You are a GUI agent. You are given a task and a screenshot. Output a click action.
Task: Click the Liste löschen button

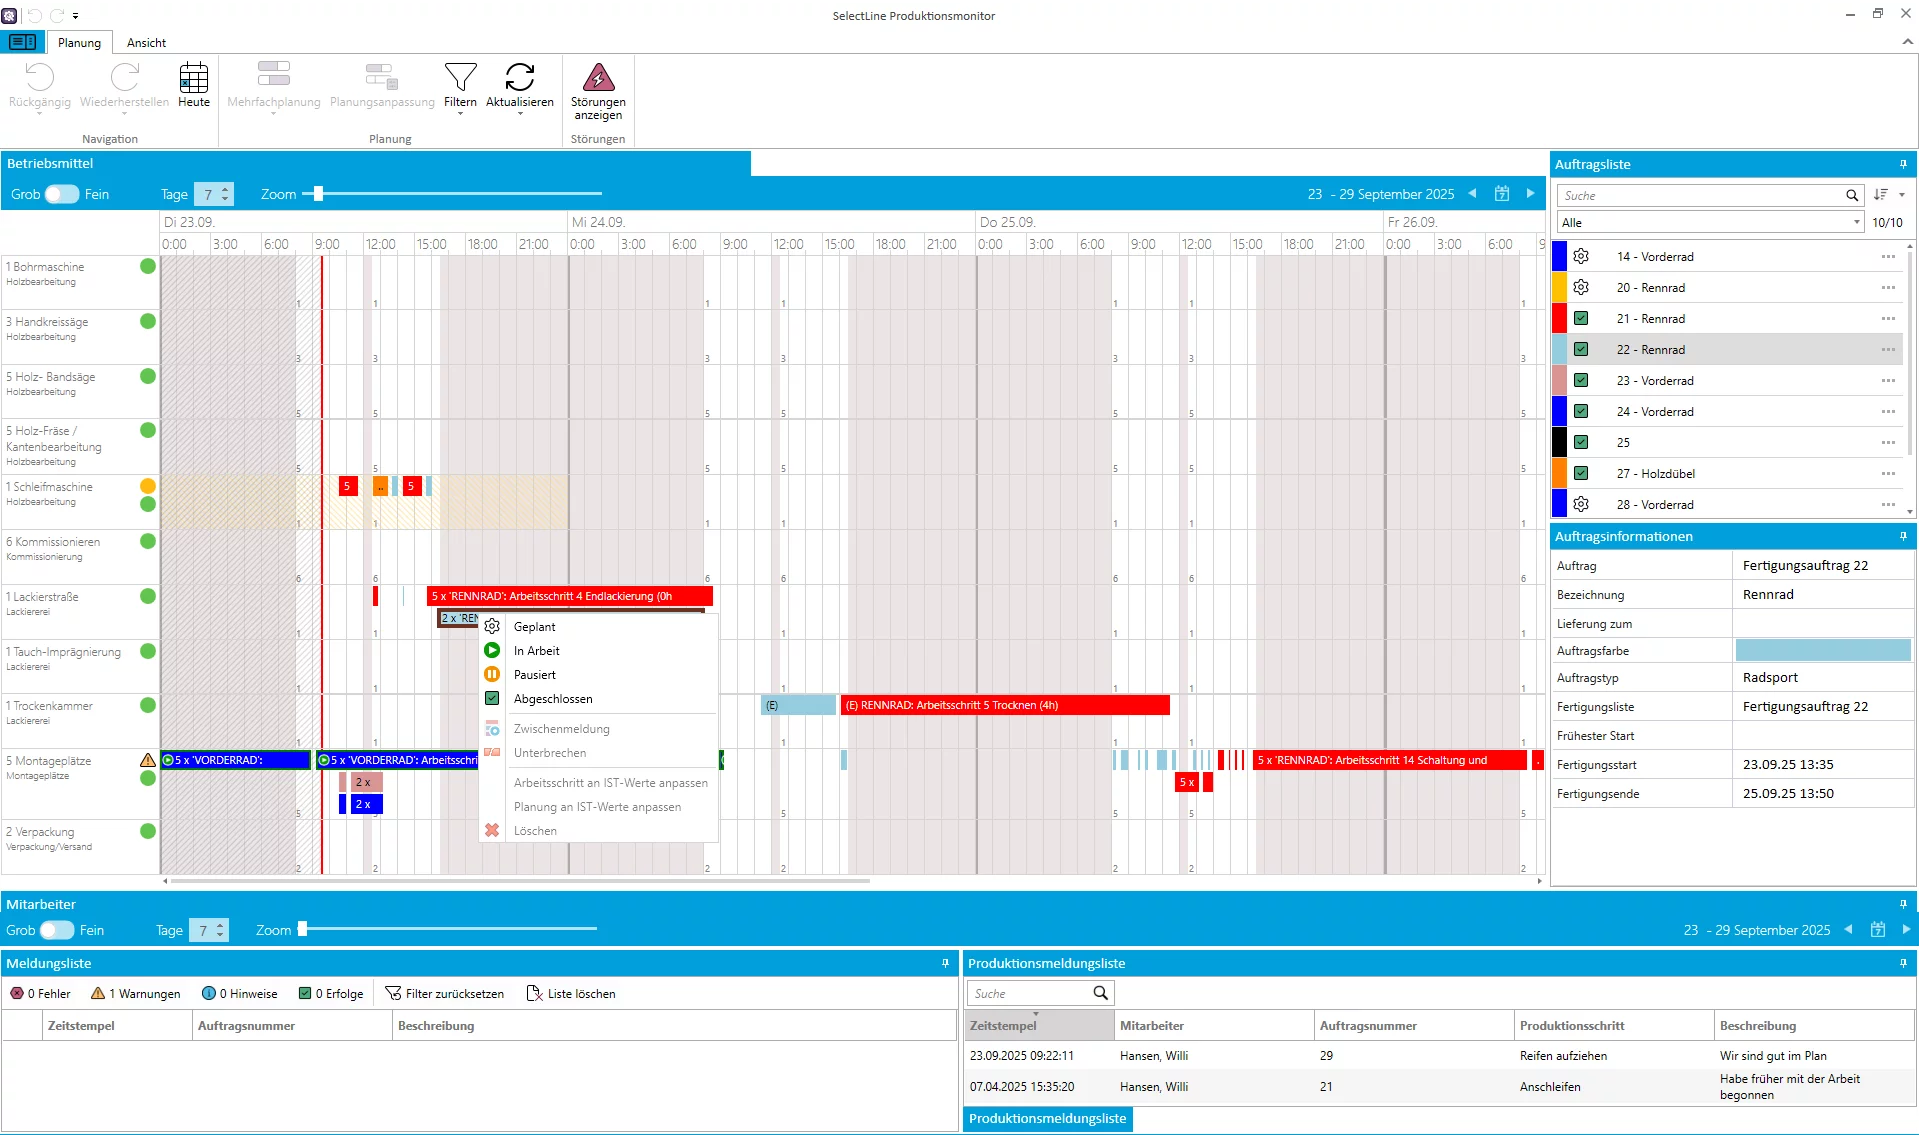pos(571,993)
